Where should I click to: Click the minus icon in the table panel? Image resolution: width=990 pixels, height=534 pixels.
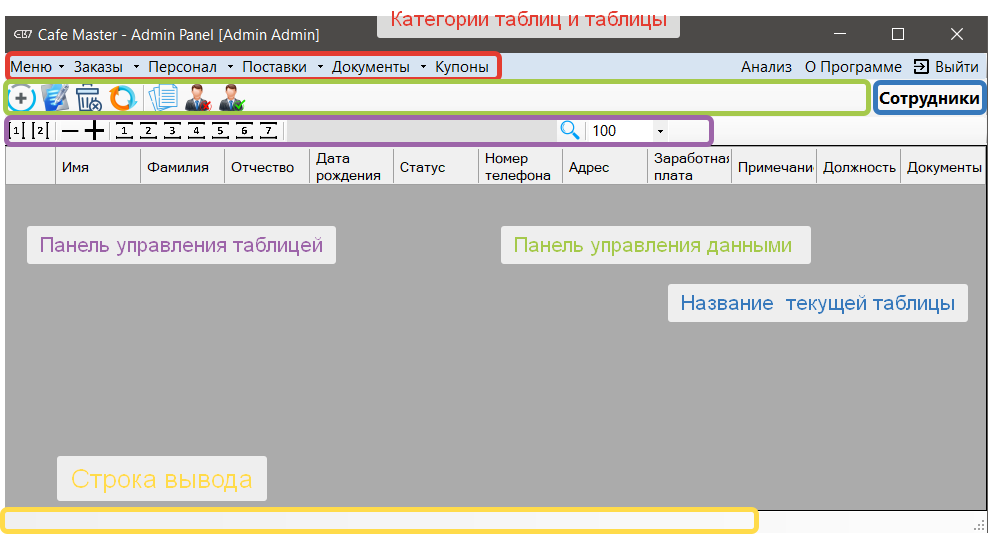click(70, 131)
